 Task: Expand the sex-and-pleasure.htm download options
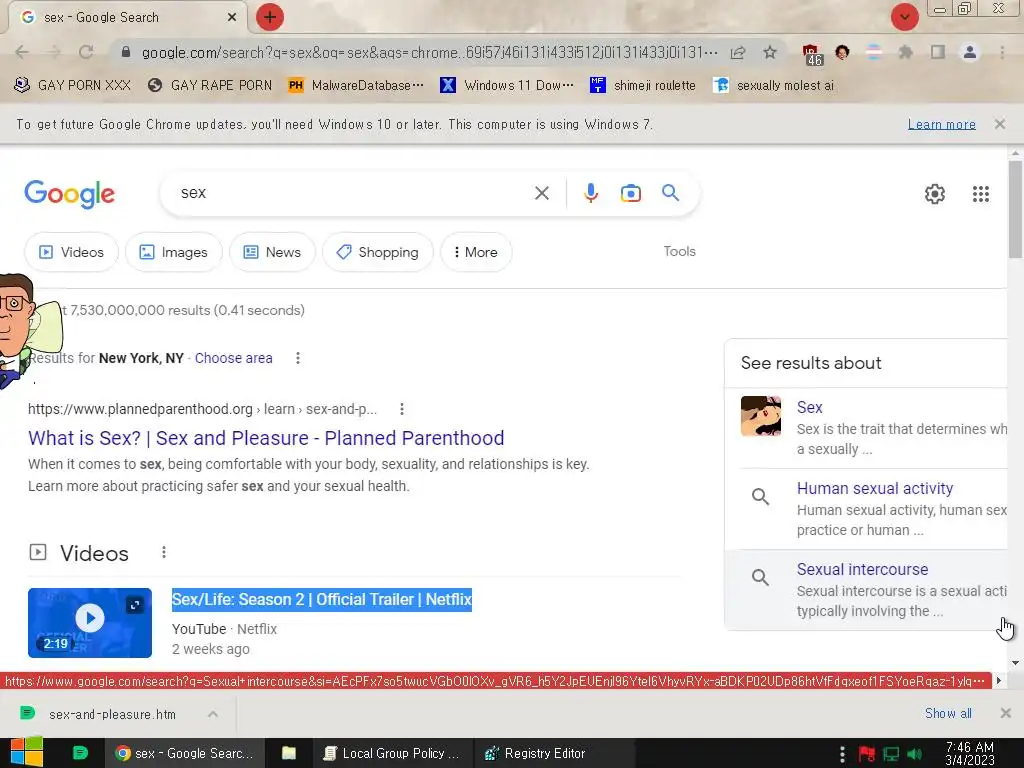pyautogui.click(x=213, y=714)
